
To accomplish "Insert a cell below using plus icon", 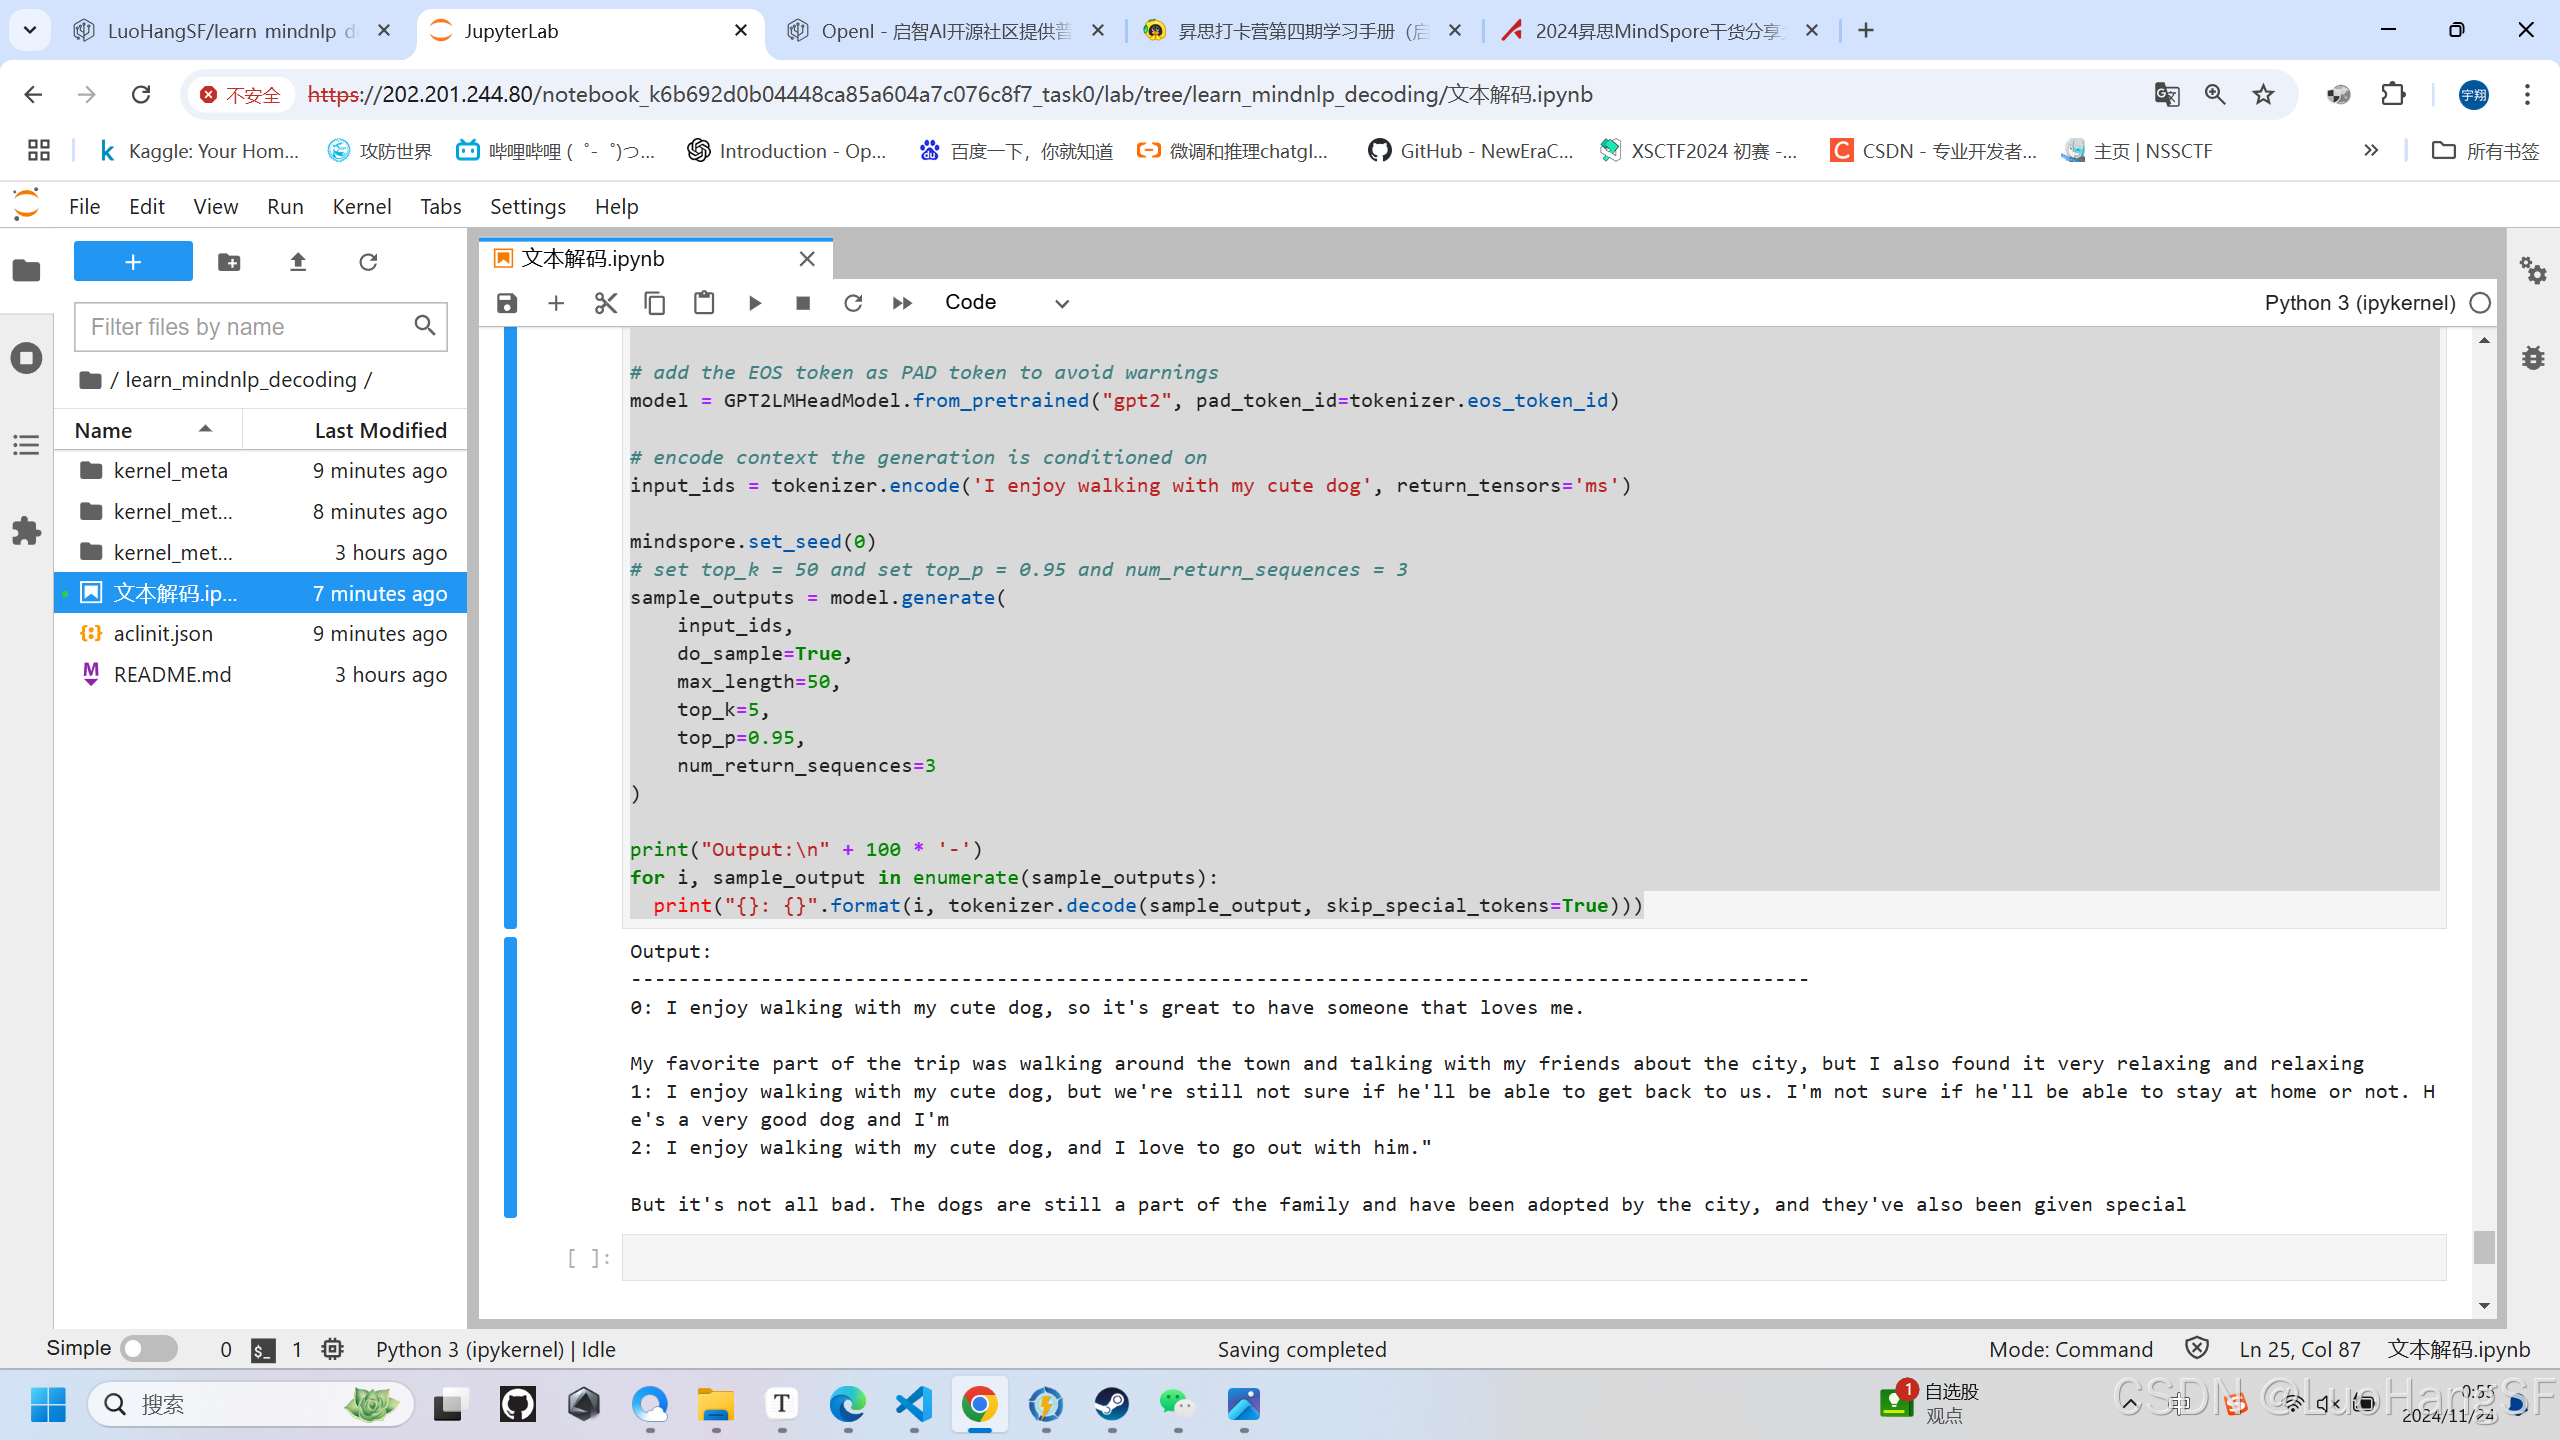I will 556,303.
